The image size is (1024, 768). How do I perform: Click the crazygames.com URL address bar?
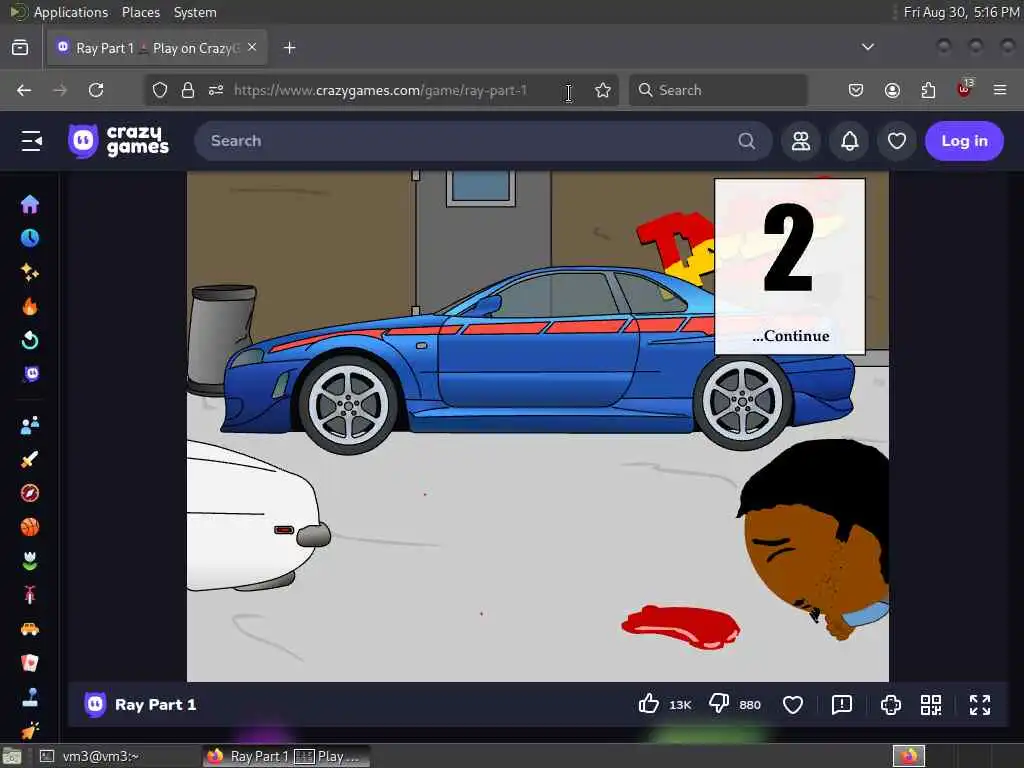[380, 90]
